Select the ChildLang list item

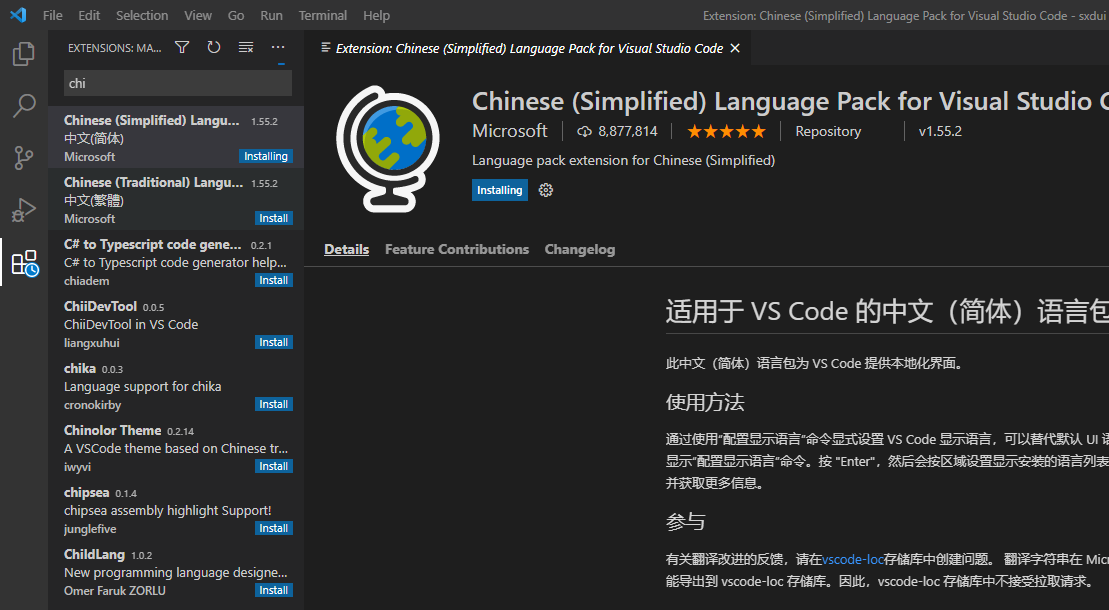(176, 572)
